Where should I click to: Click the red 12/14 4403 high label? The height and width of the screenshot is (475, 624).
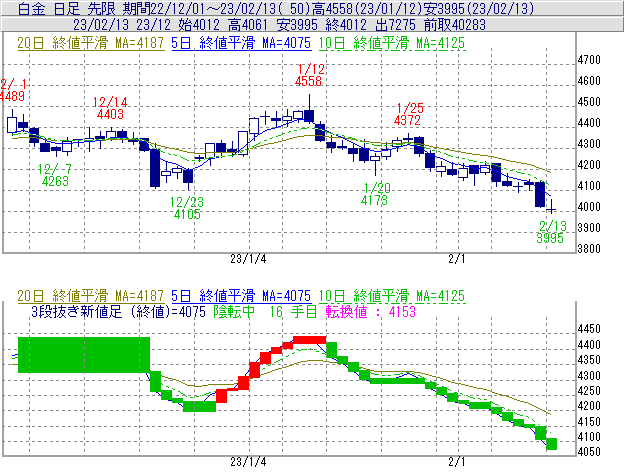pos(110,108)
